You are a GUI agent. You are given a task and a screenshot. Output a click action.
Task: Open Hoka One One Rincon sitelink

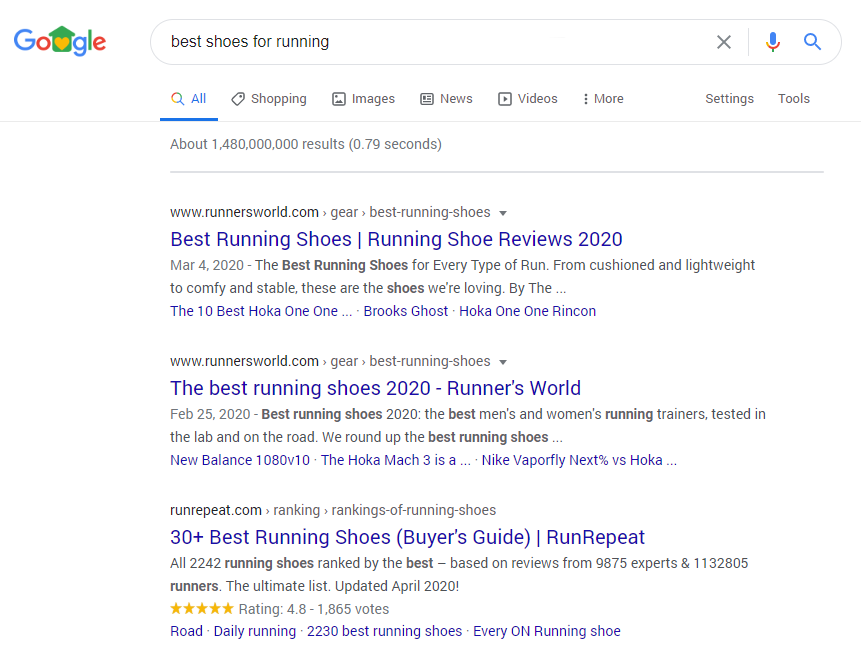coord(527,311)
